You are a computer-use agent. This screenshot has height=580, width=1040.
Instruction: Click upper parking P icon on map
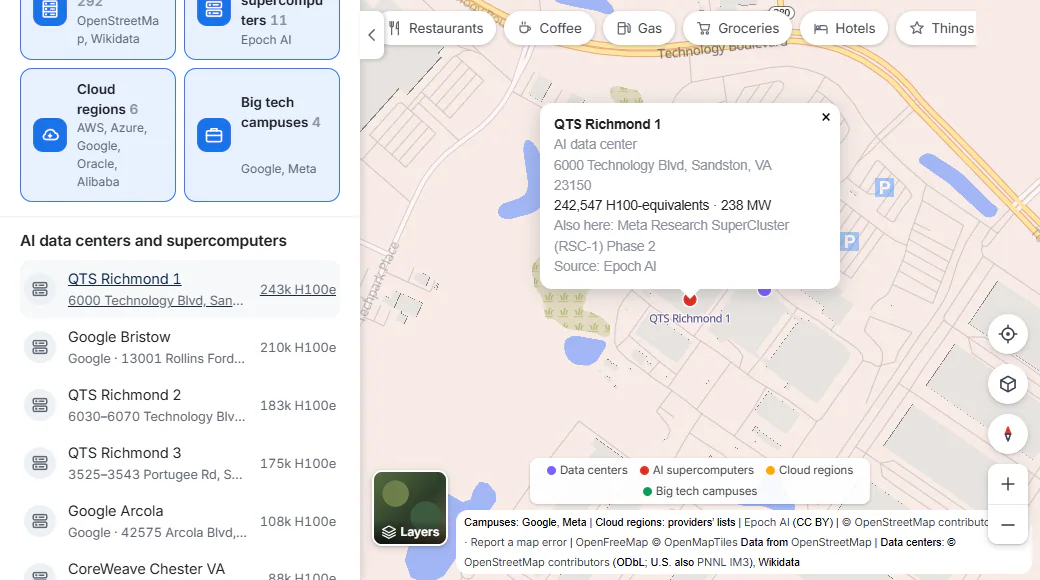[x=883, y=188]
